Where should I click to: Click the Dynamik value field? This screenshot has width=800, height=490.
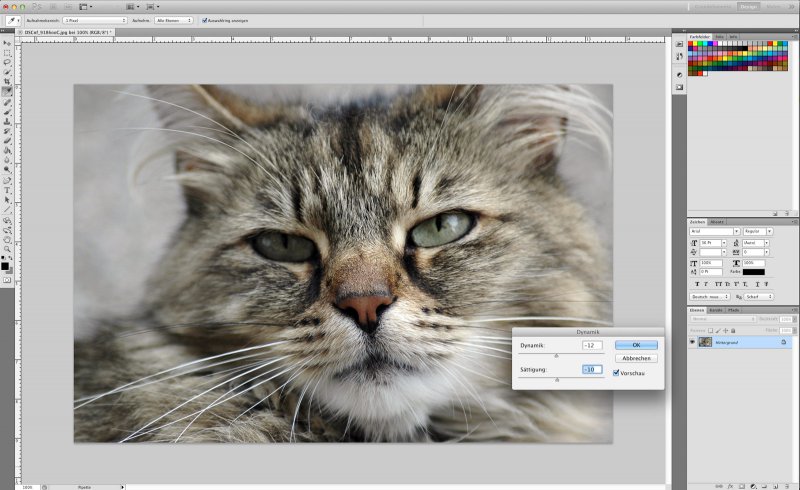(592, 346)
